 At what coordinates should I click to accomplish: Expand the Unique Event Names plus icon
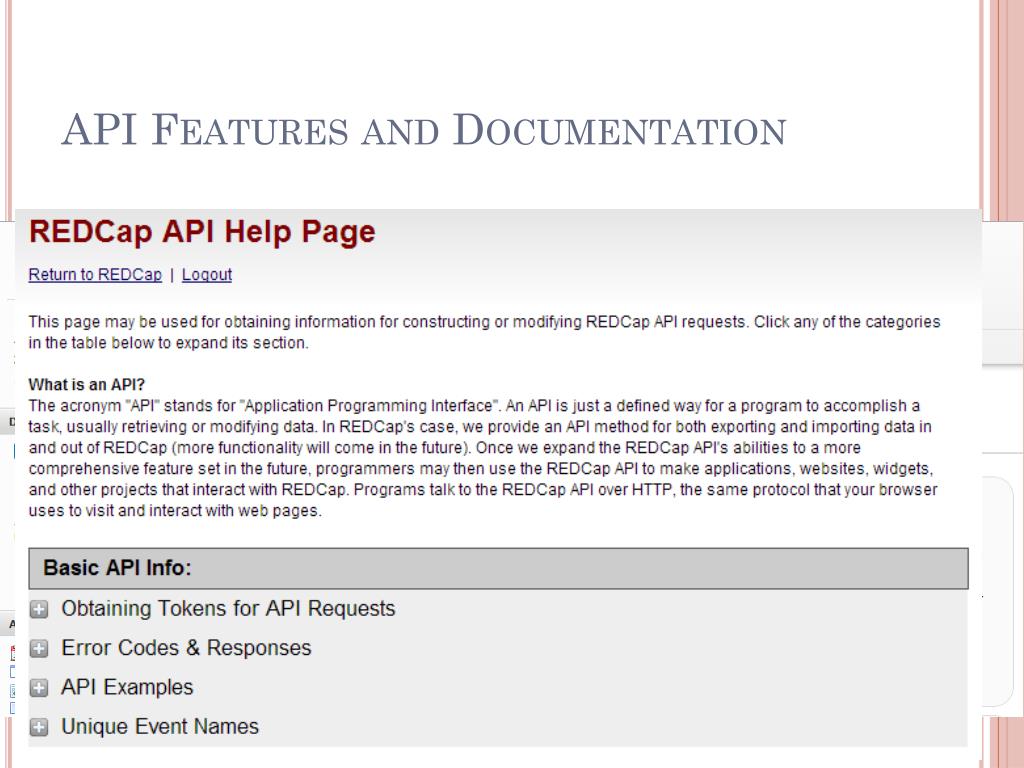(39, 727)
